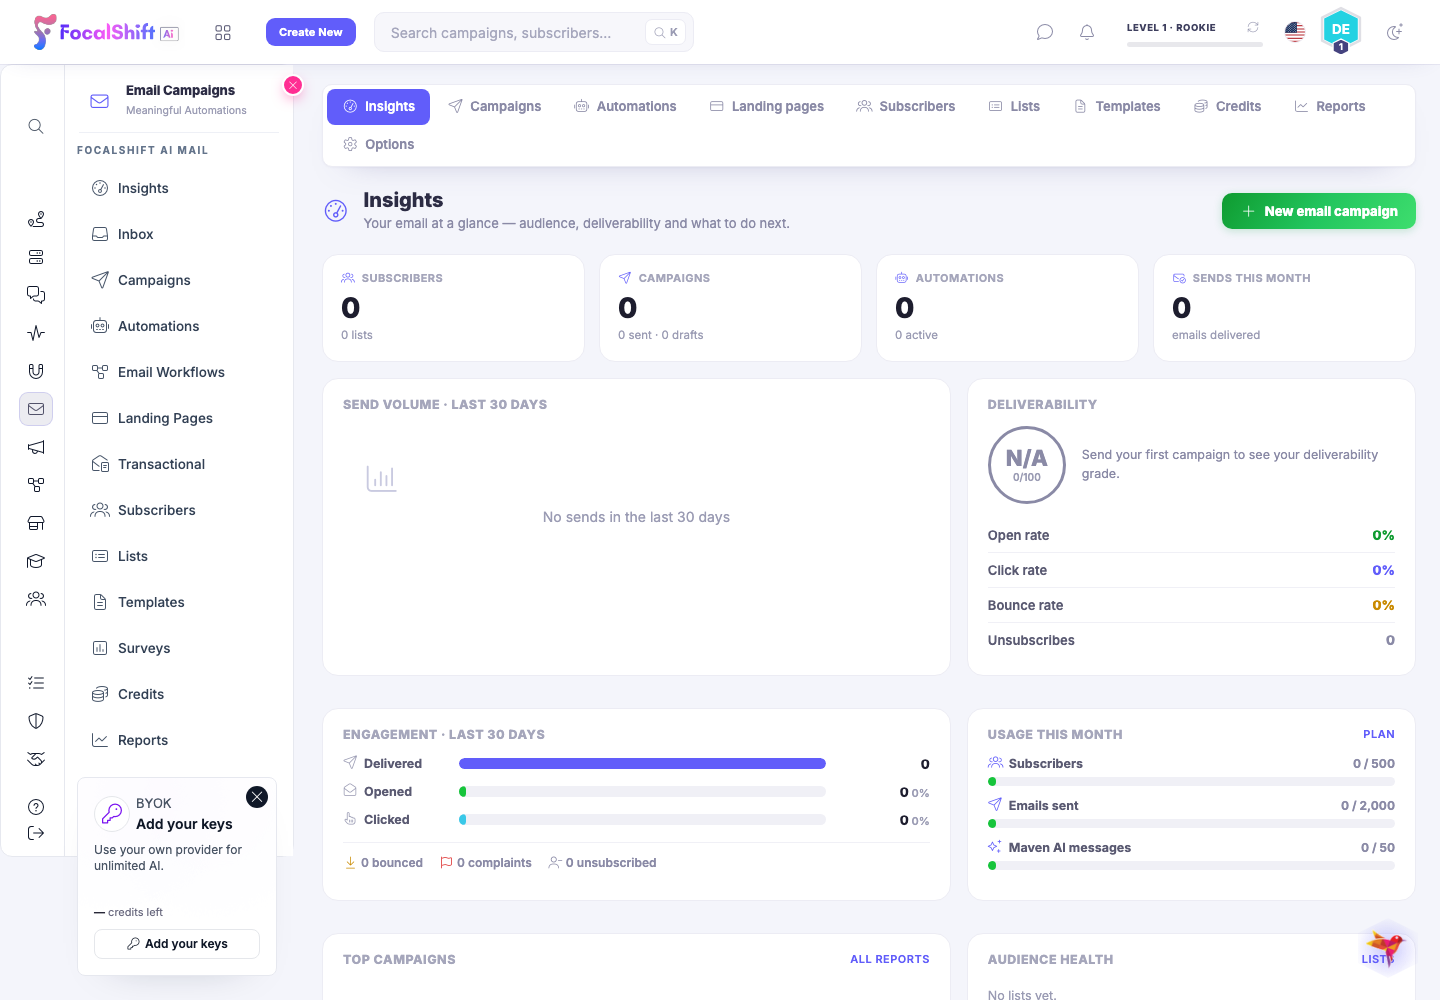Open the left rail help question icon

[36, 807]
